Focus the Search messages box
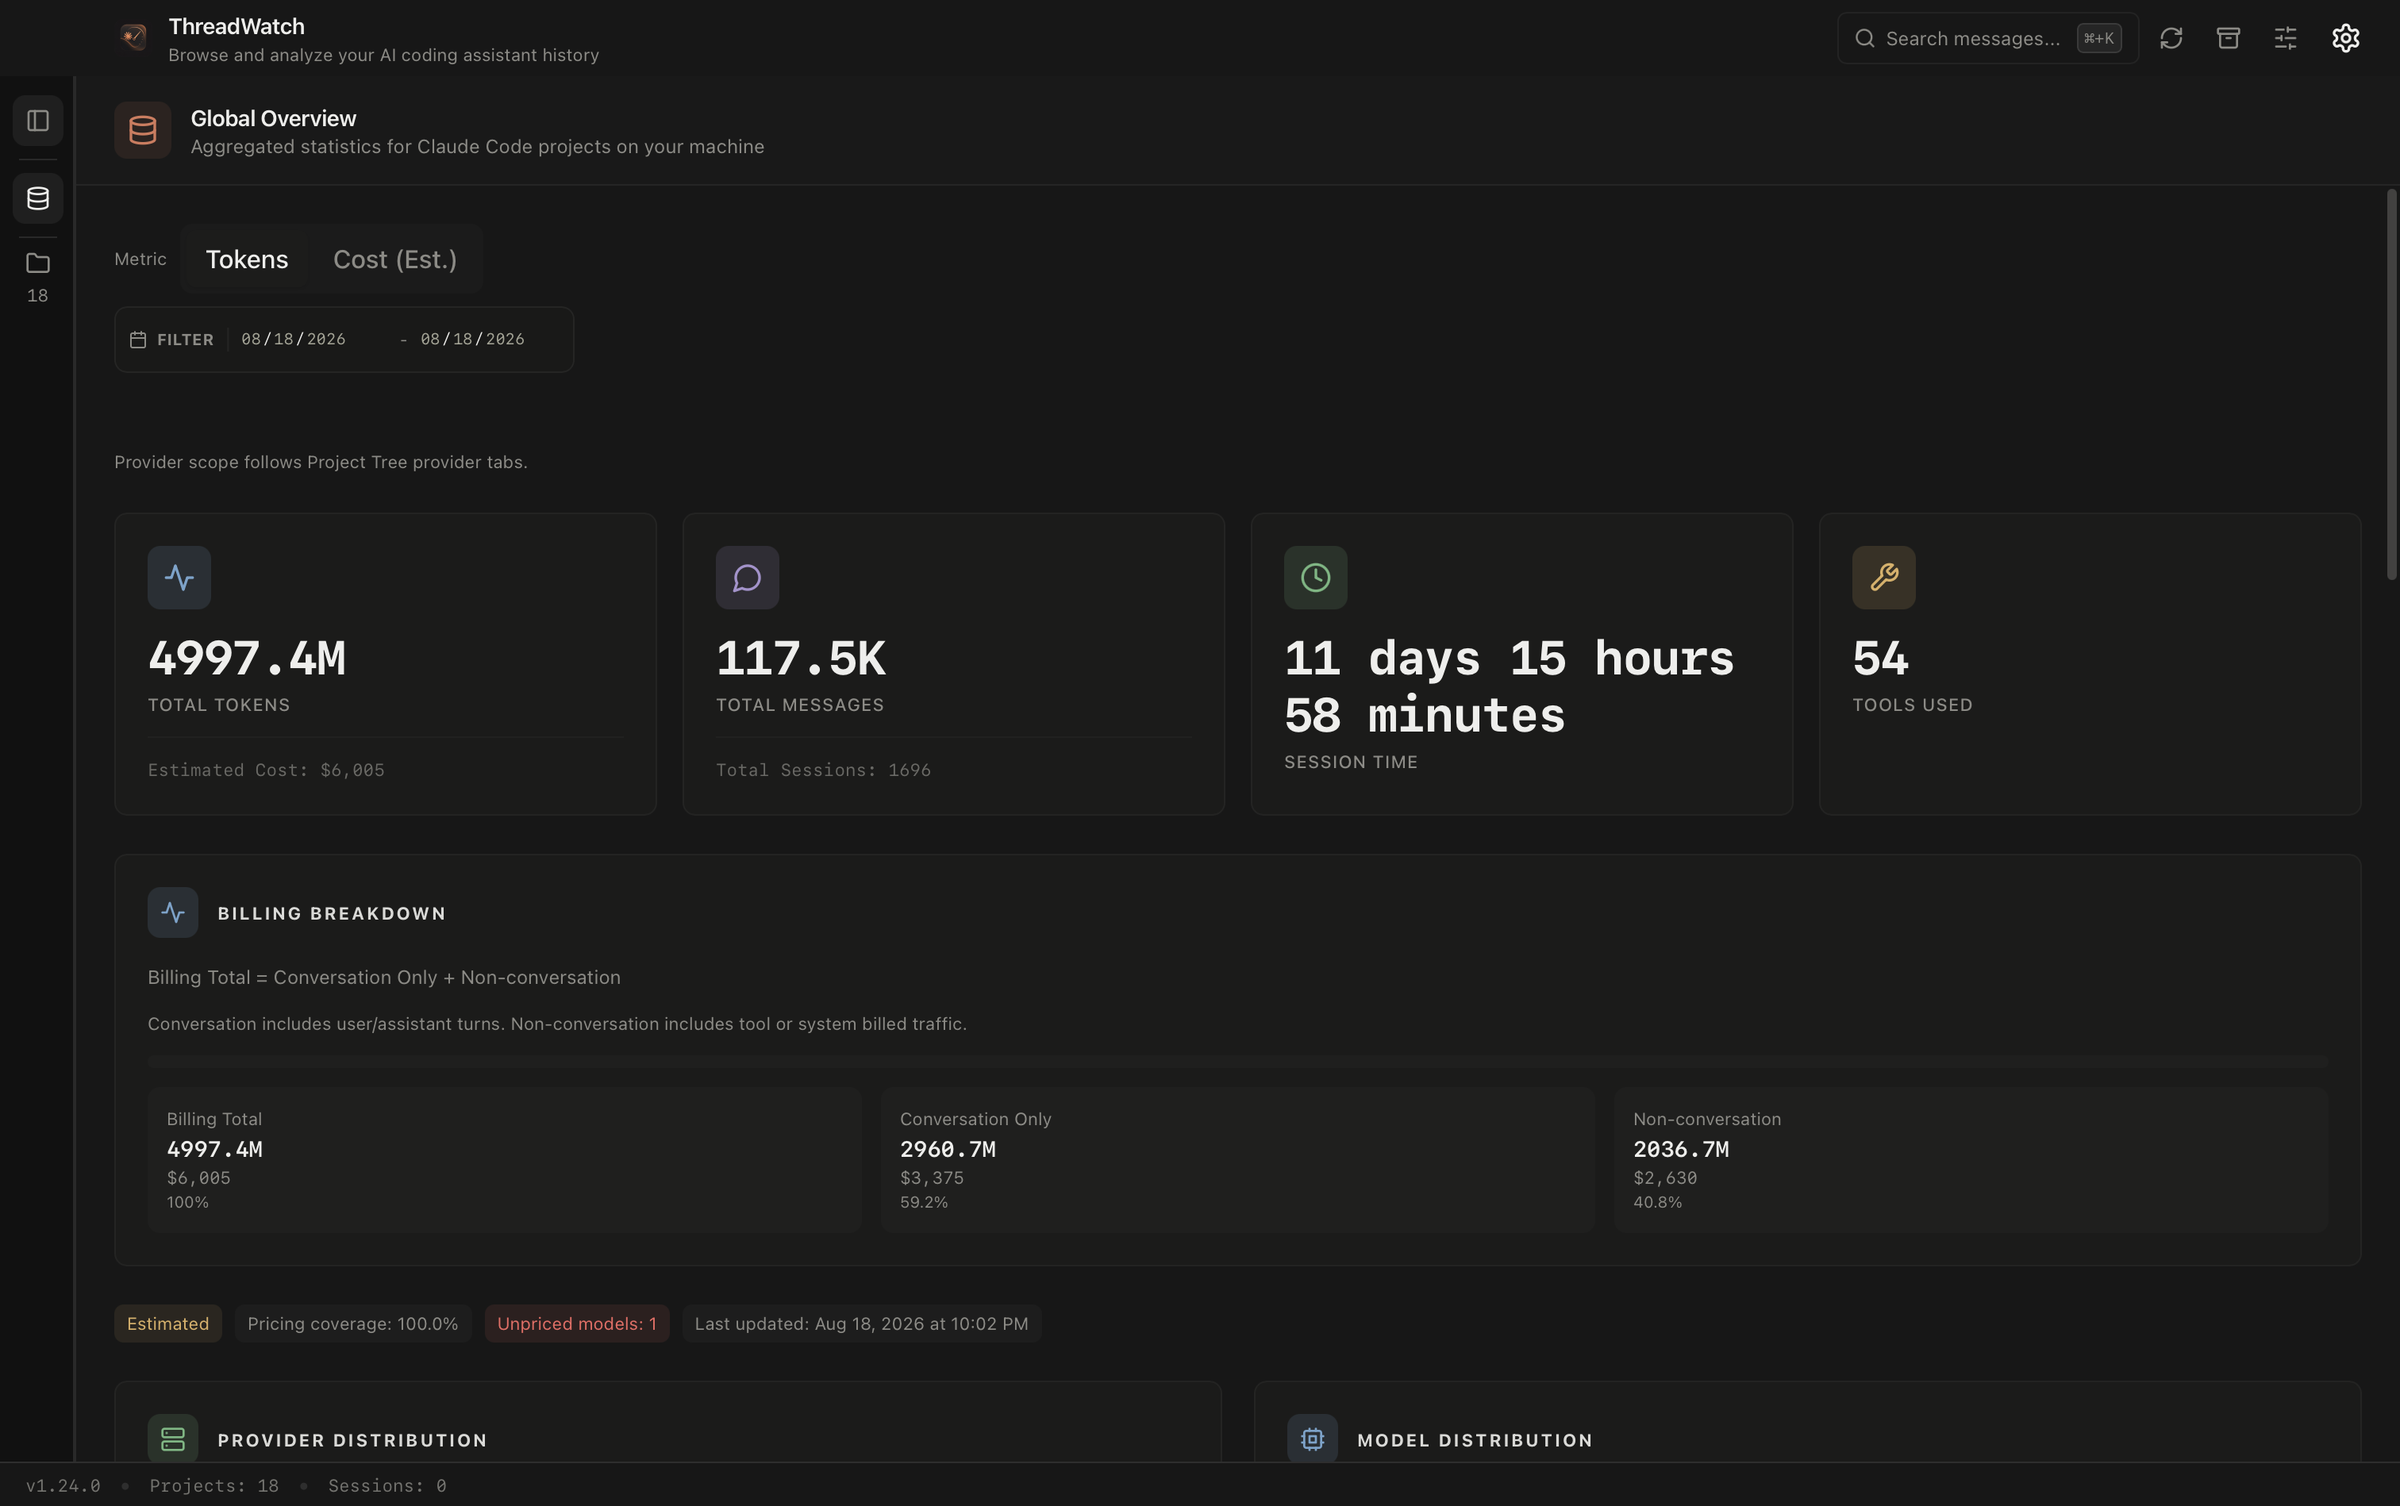This screenshot has width=2400, height=1506. [1987, 38]
